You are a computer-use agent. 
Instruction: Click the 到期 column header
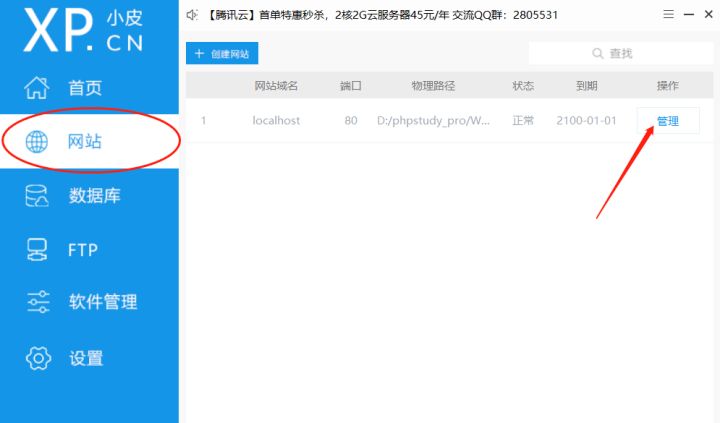(586, 85)
